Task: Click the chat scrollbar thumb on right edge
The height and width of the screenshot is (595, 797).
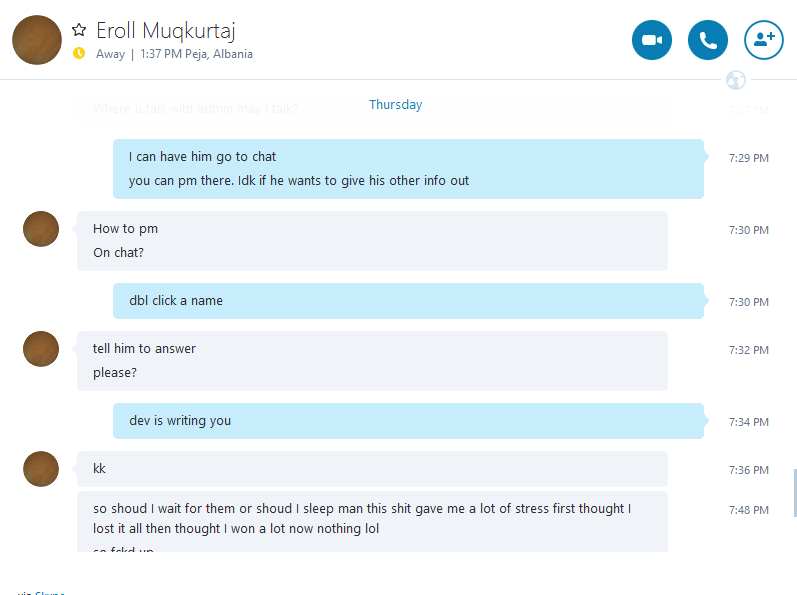Action: (795, 493)
